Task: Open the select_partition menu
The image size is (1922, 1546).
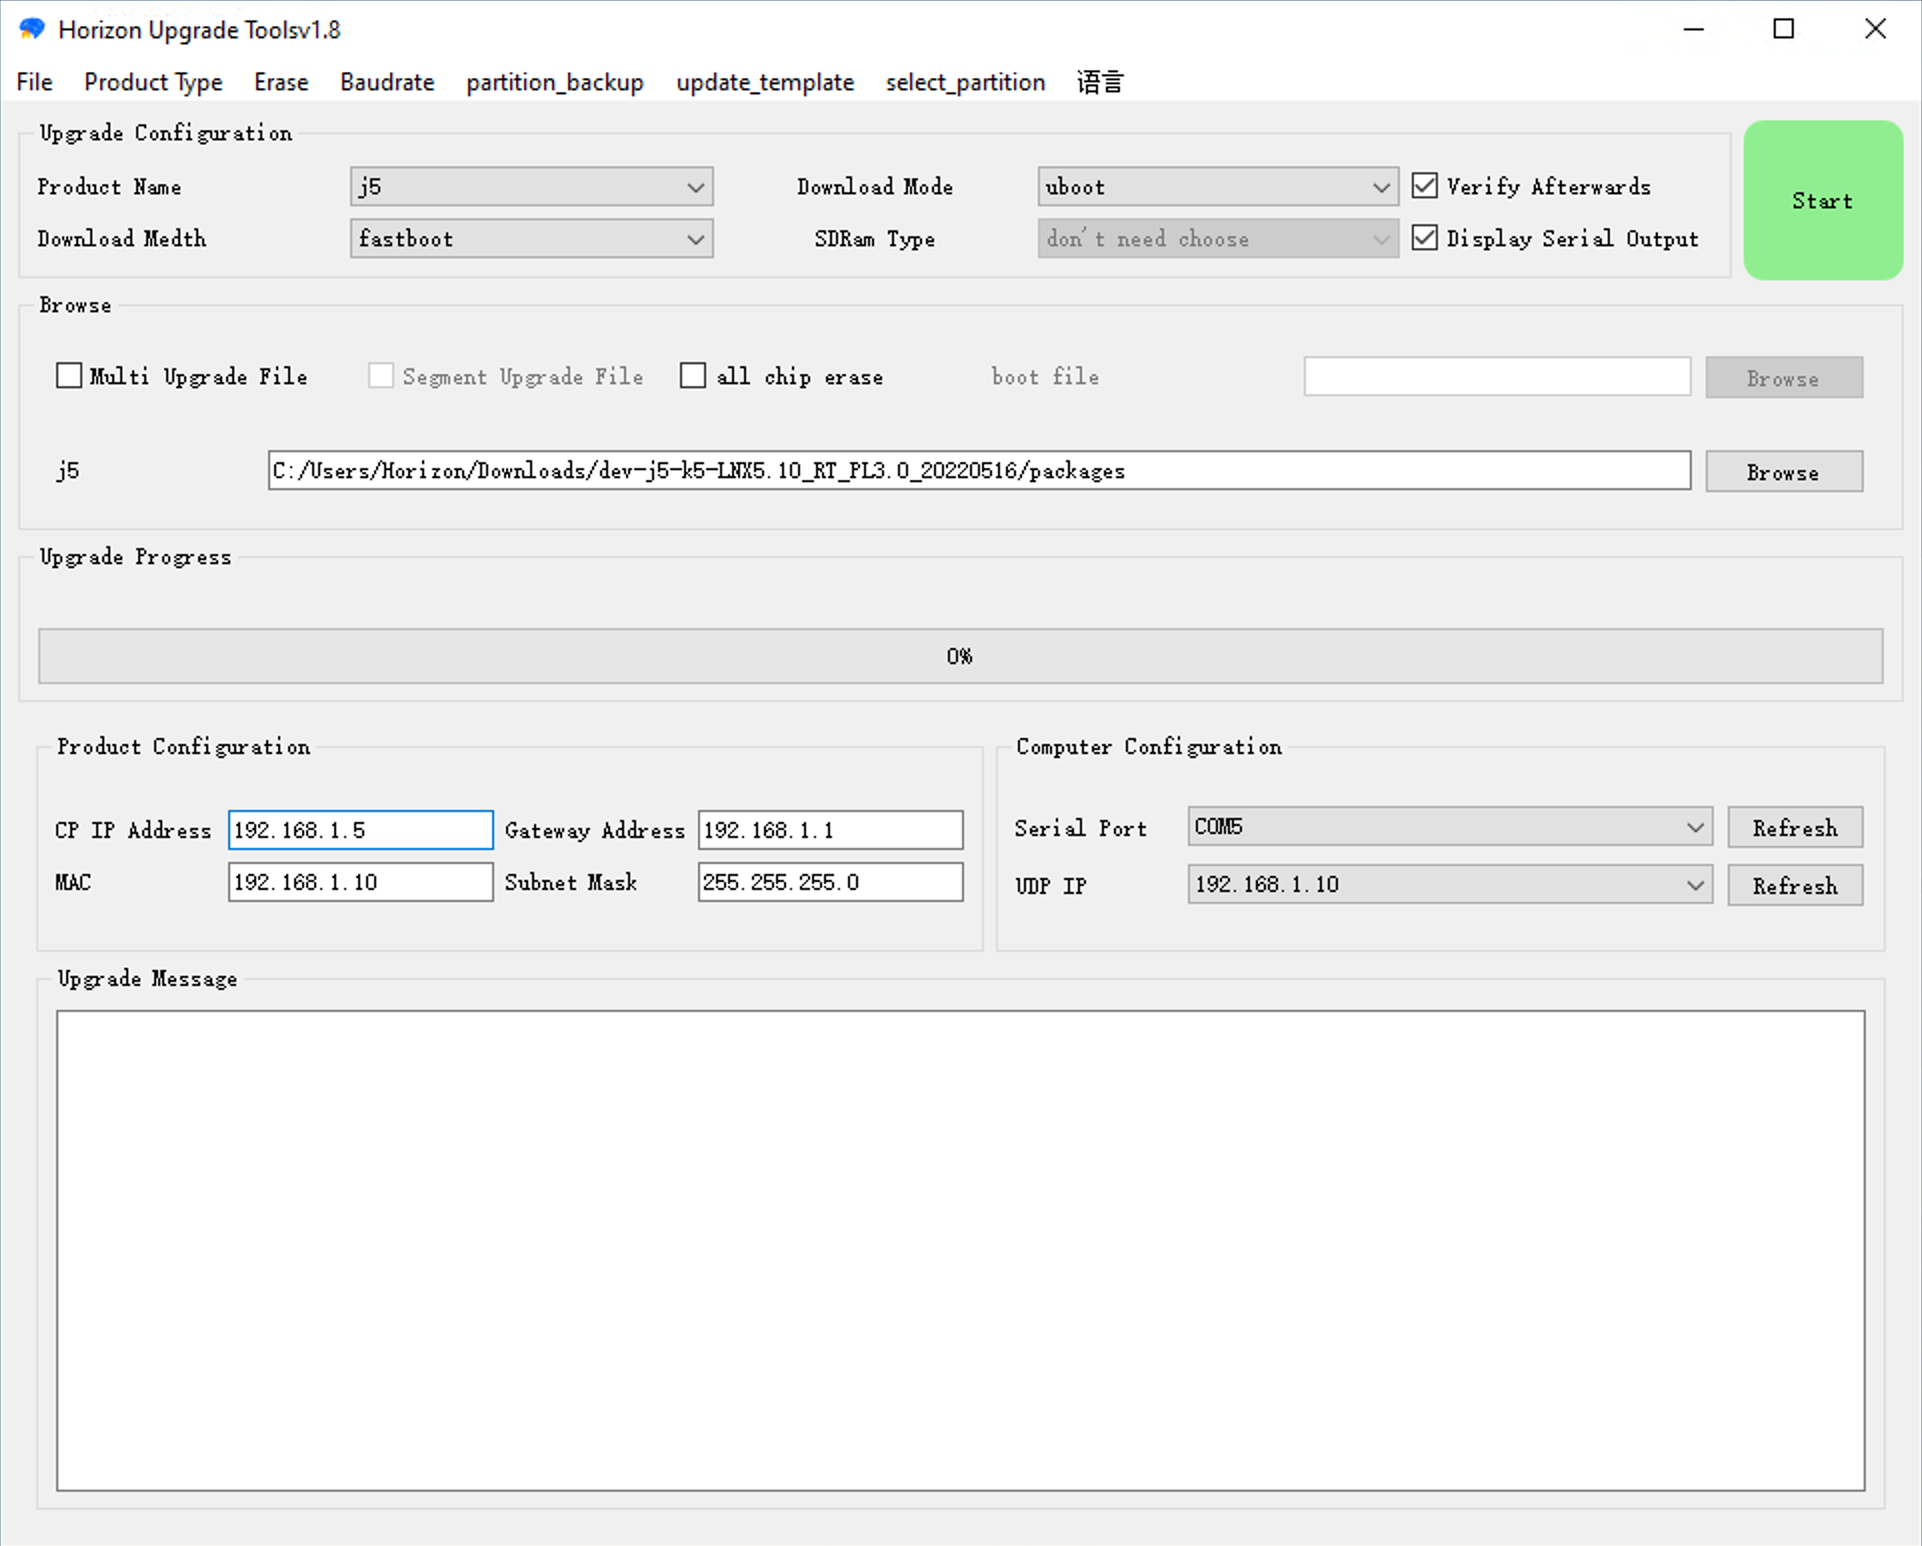Action: [x=965, y=82]
